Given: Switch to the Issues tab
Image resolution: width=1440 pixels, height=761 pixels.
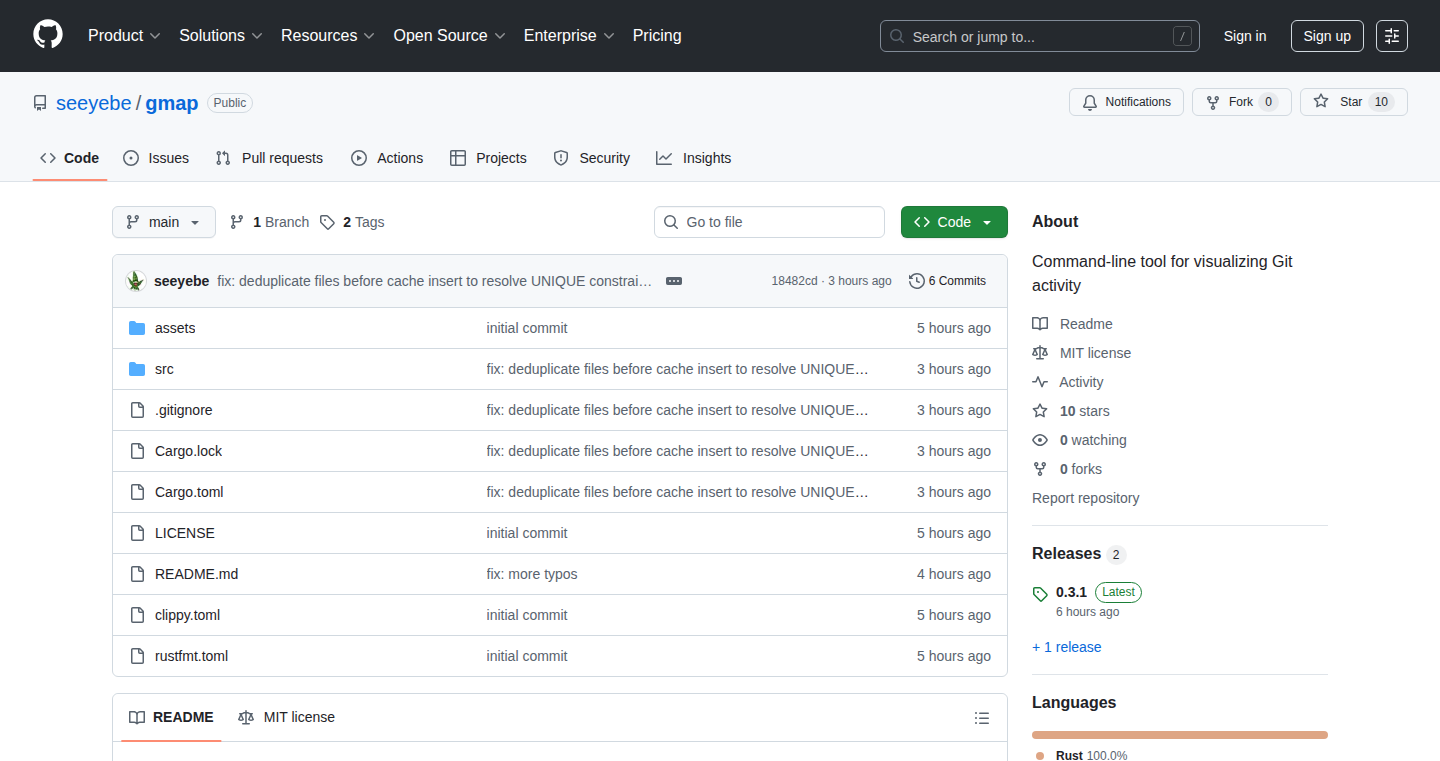Looking at the screenshot, I should click(x=156, y=158).
